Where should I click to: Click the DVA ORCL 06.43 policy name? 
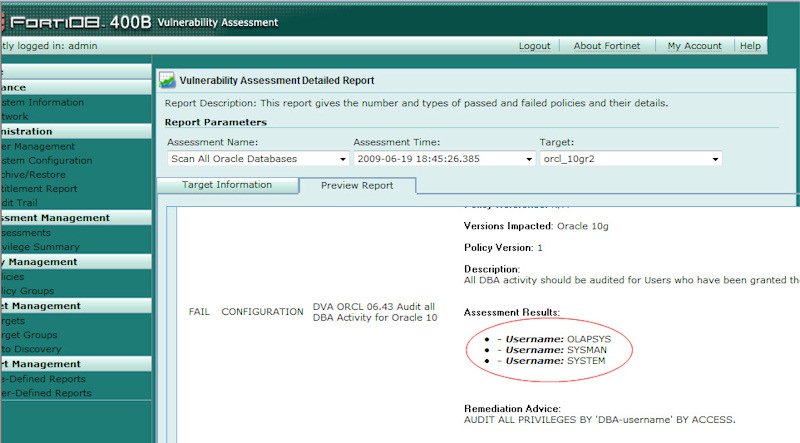tap(375, 312)
